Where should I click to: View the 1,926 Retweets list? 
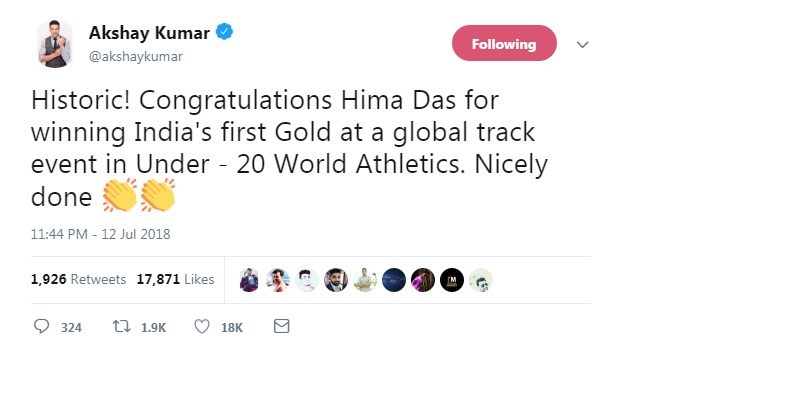coord(79,280)
